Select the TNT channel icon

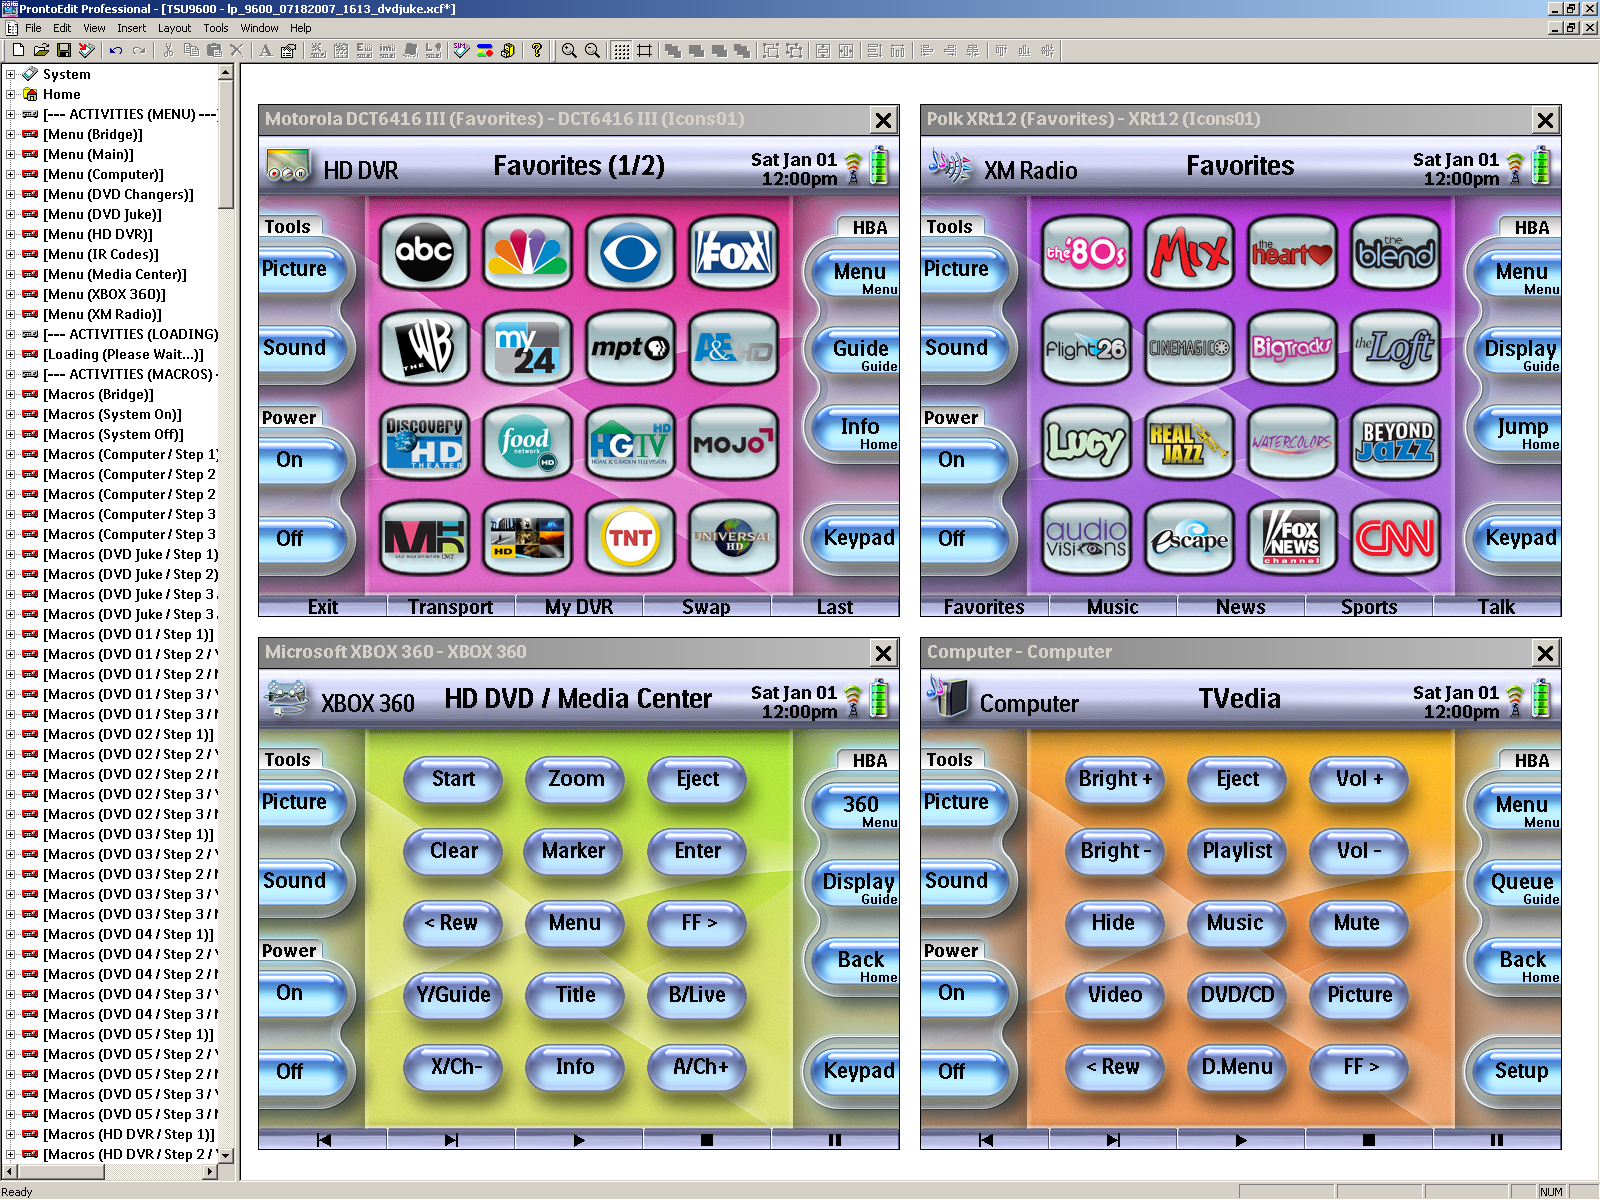(x=630, y=537)
